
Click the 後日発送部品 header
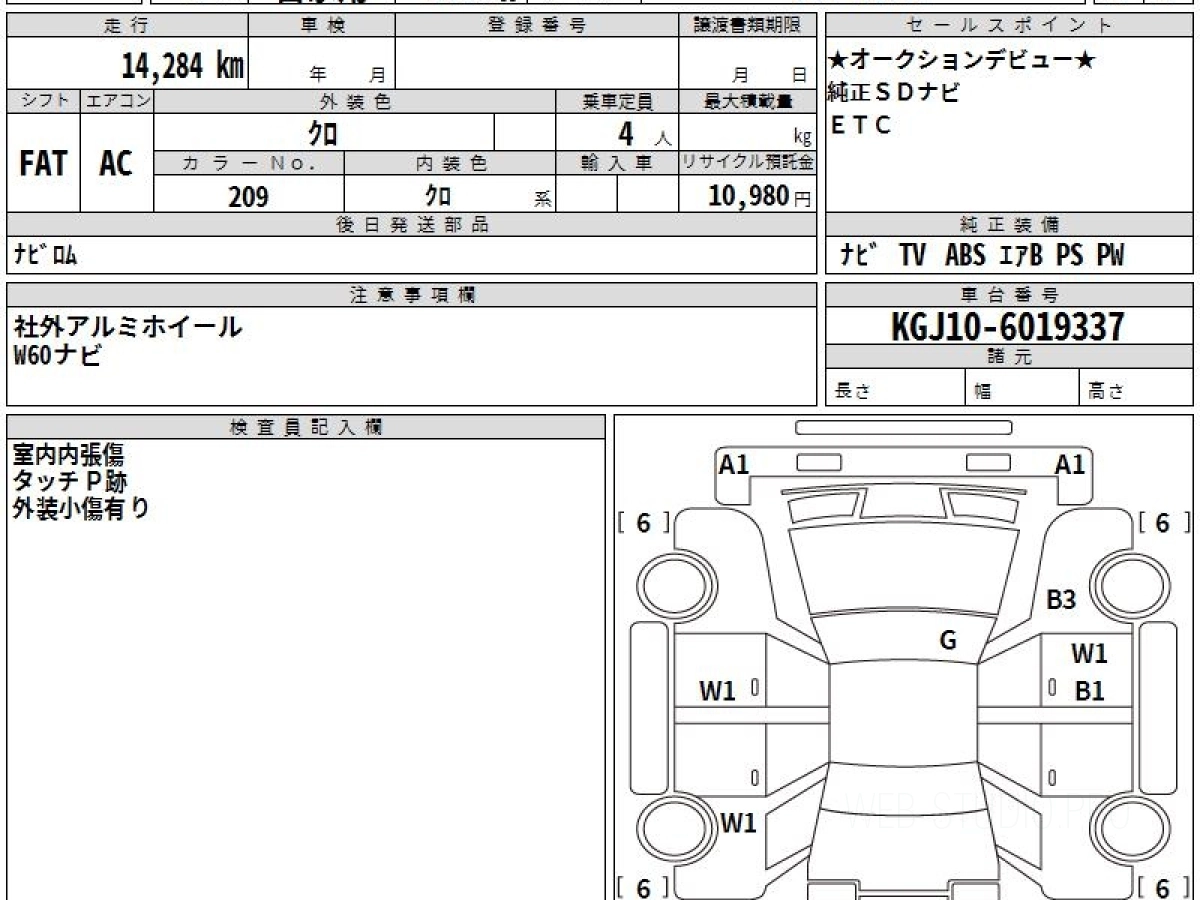point(411,225)
